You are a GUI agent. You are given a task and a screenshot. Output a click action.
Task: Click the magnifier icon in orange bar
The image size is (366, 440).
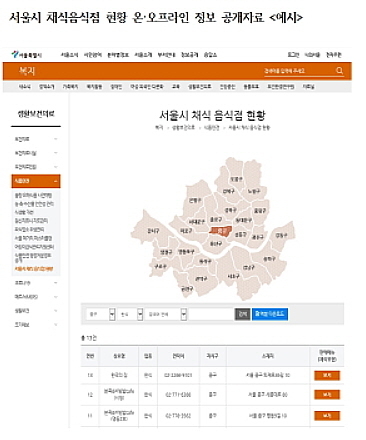[x=339, y=70]
